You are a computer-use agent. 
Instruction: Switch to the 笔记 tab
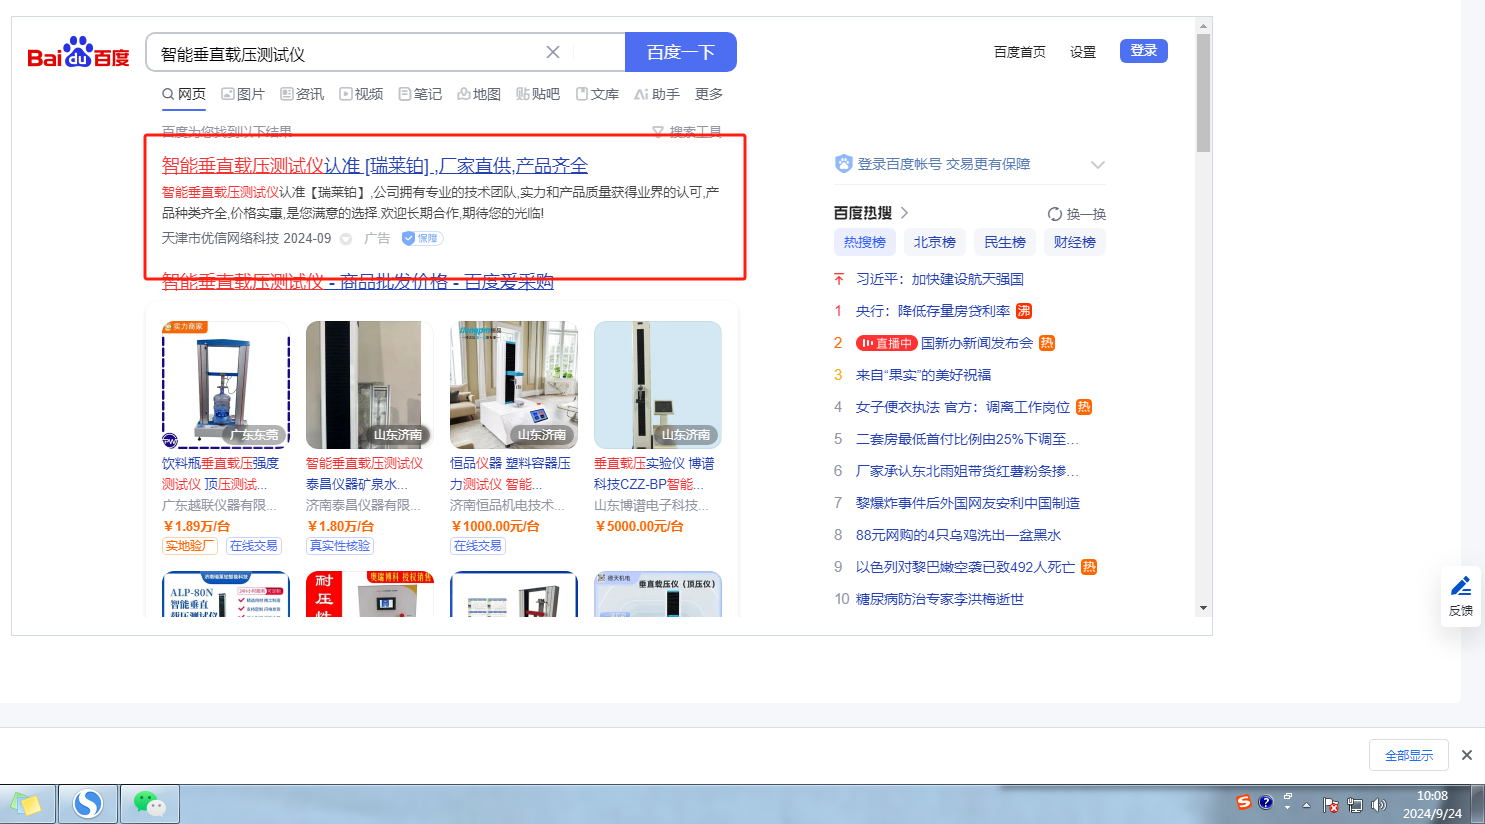(x=420, y=94)
